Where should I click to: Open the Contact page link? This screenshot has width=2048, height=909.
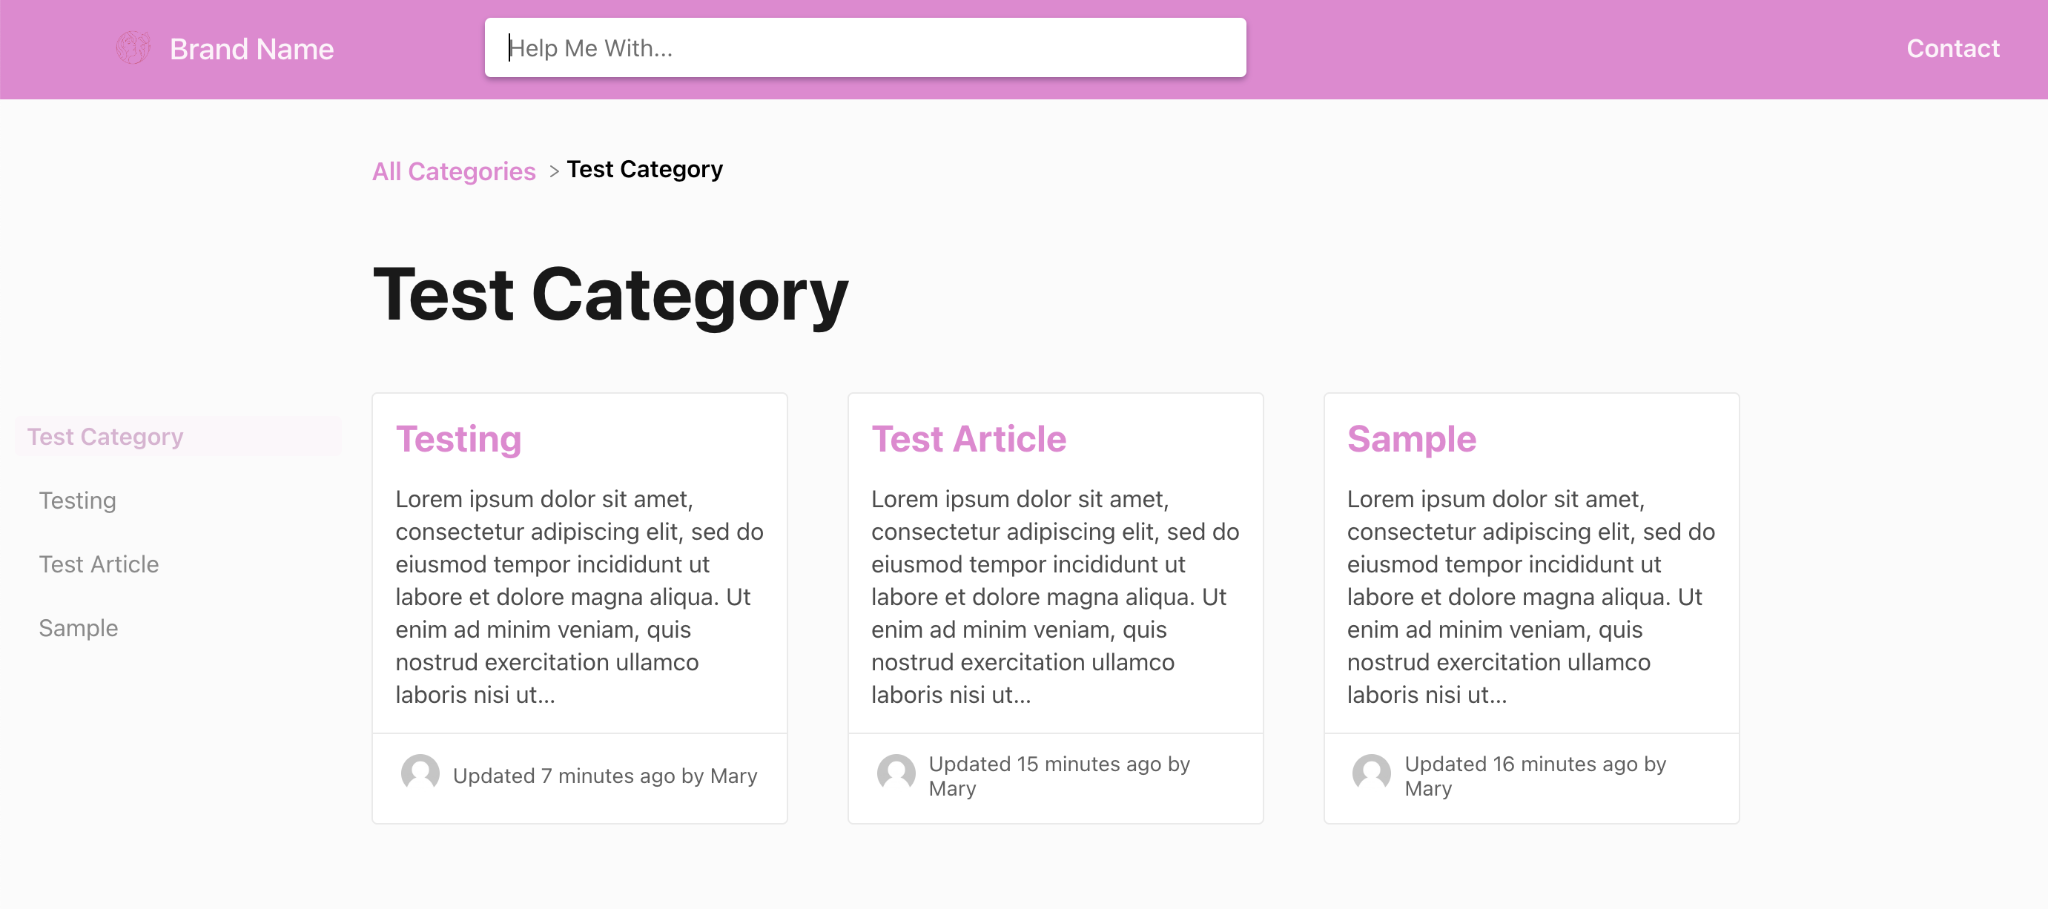(1952, 48)
